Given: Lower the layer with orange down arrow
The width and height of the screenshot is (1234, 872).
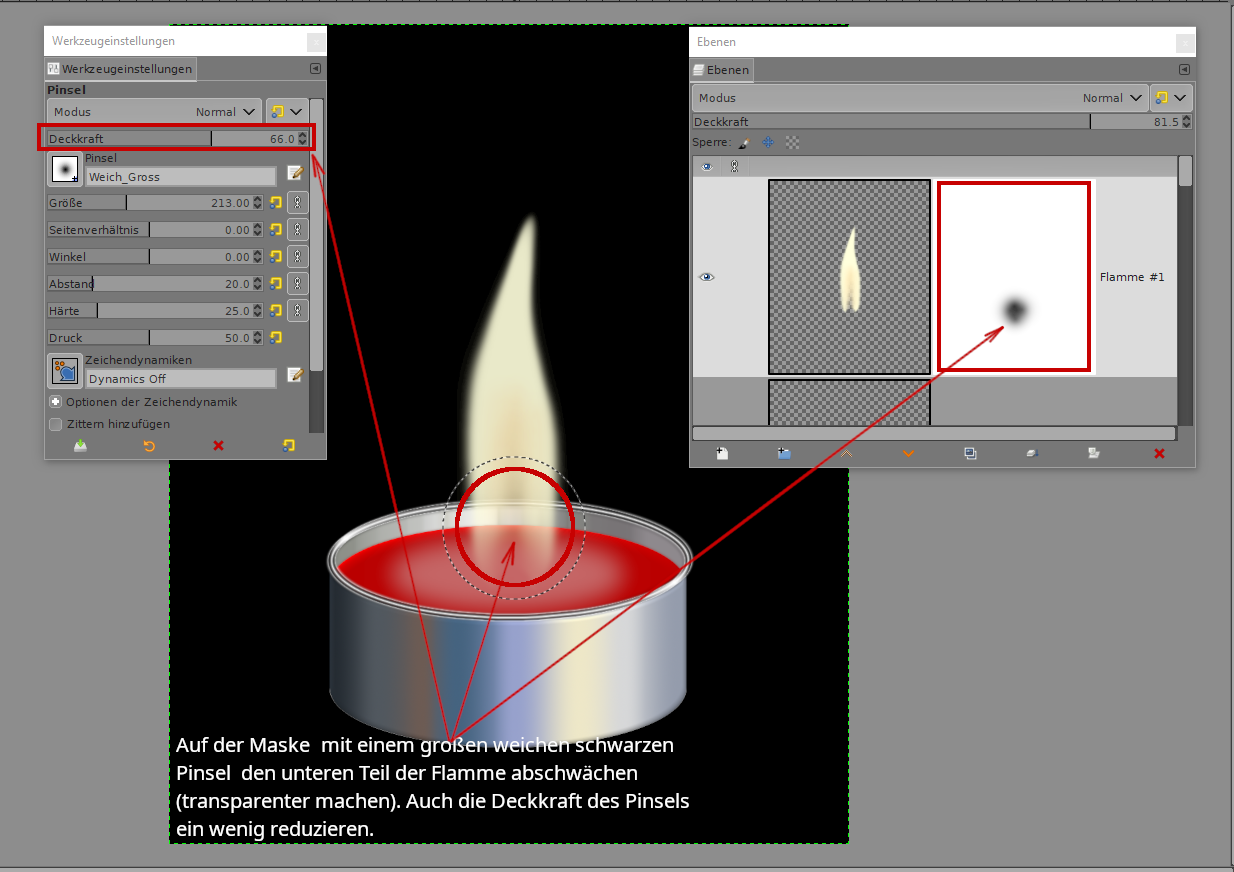Looking at the screenshot, I should coord(908,453).
